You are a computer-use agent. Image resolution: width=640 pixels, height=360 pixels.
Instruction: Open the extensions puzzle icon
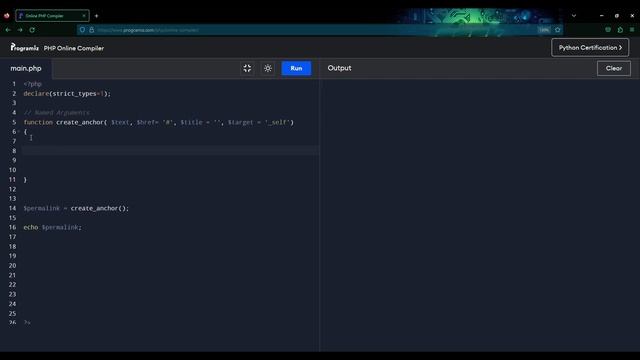(x=620, y=30)
